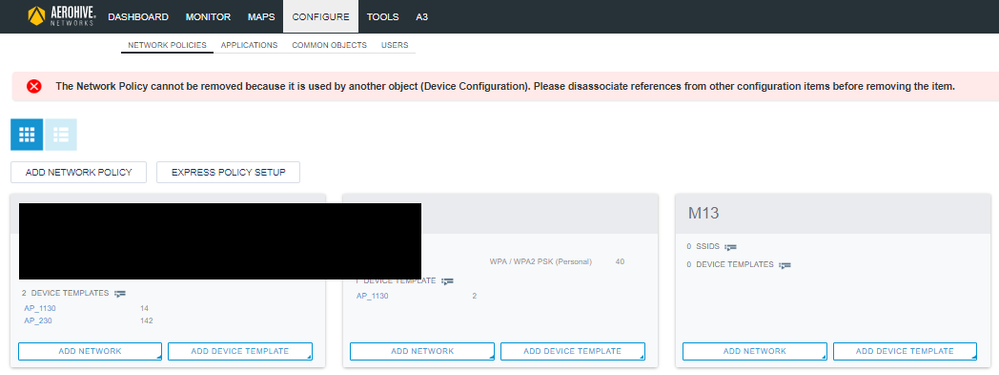Open AP_1130 template in first card

point(40,308)
